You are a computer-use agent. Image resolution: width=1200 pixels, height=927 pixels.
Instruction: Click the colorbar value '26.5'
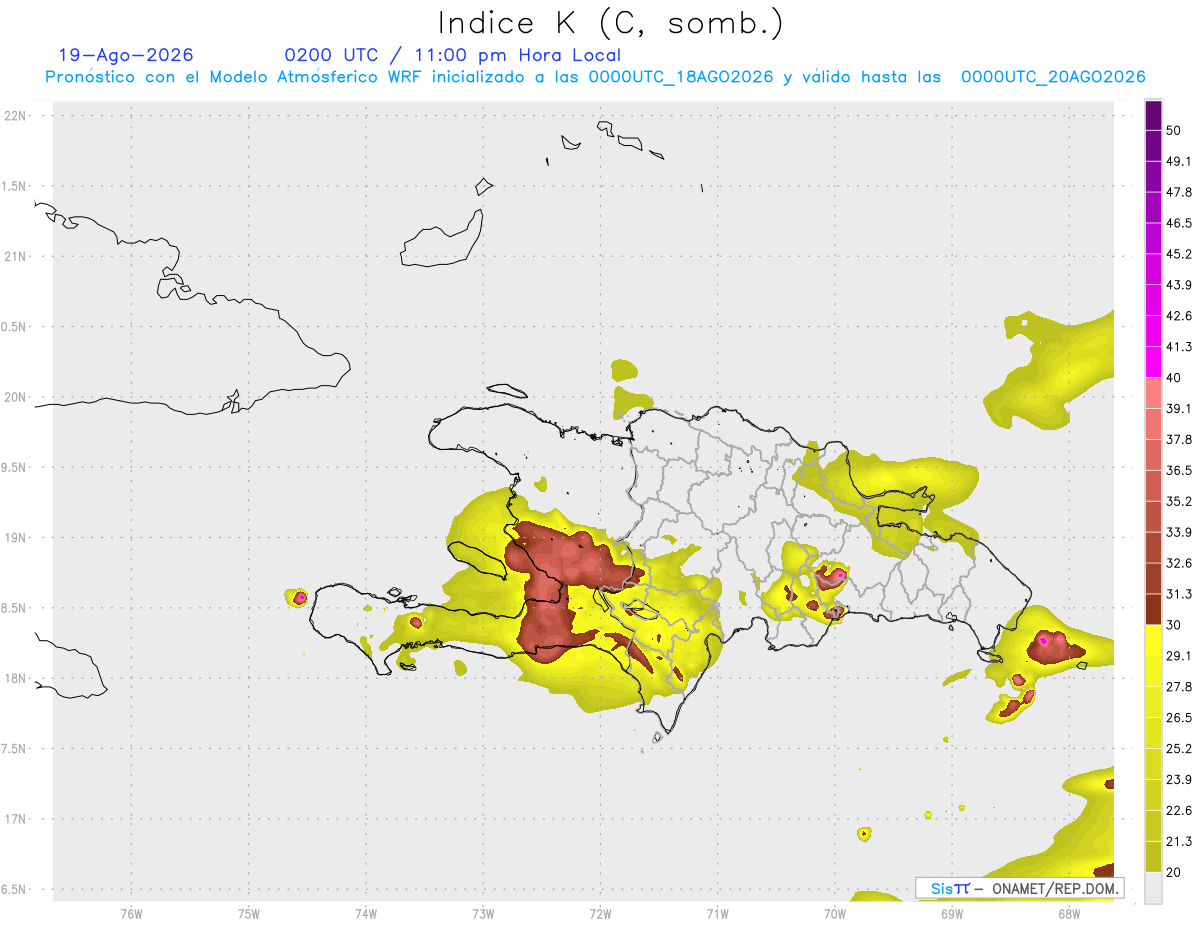click(x=1179, y=718)
